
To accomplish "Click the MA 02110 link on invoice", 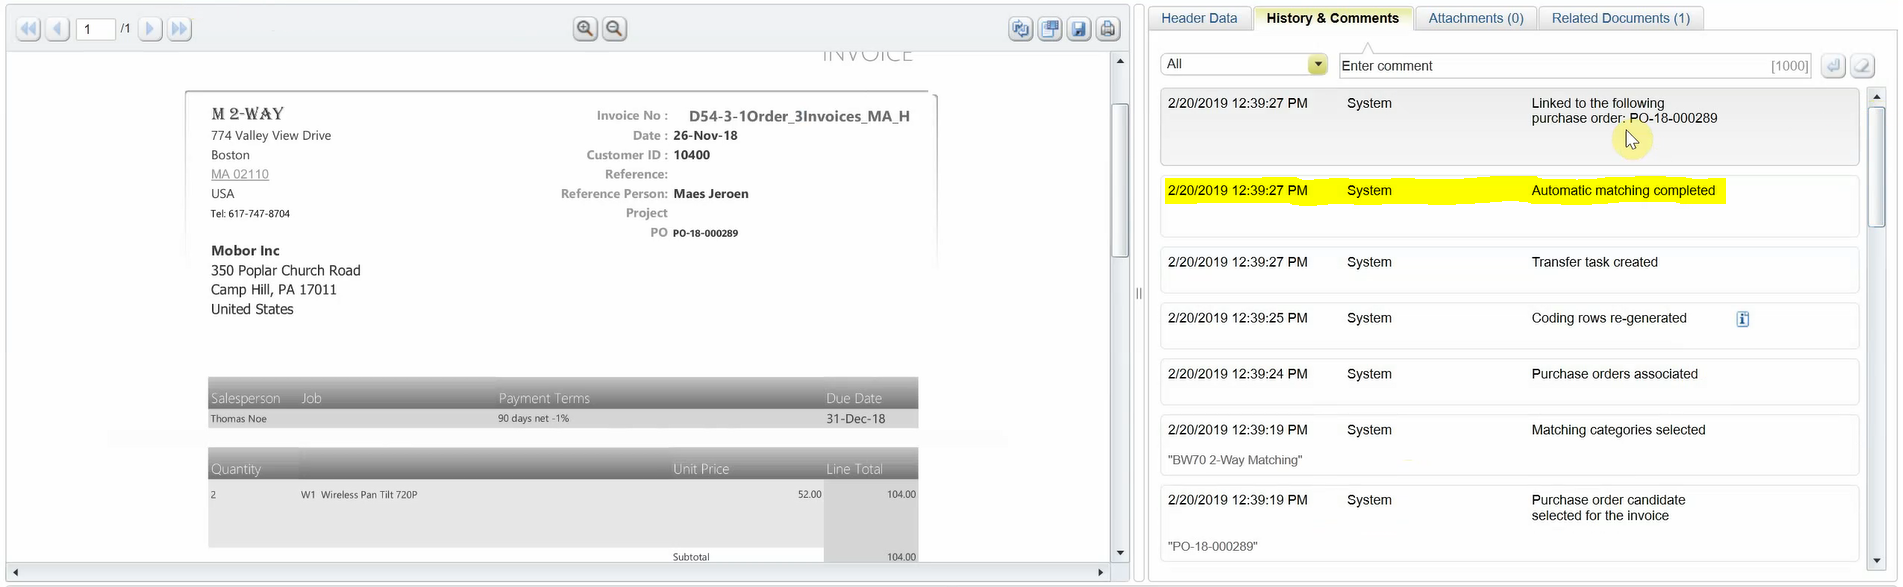I will (240, 174).
